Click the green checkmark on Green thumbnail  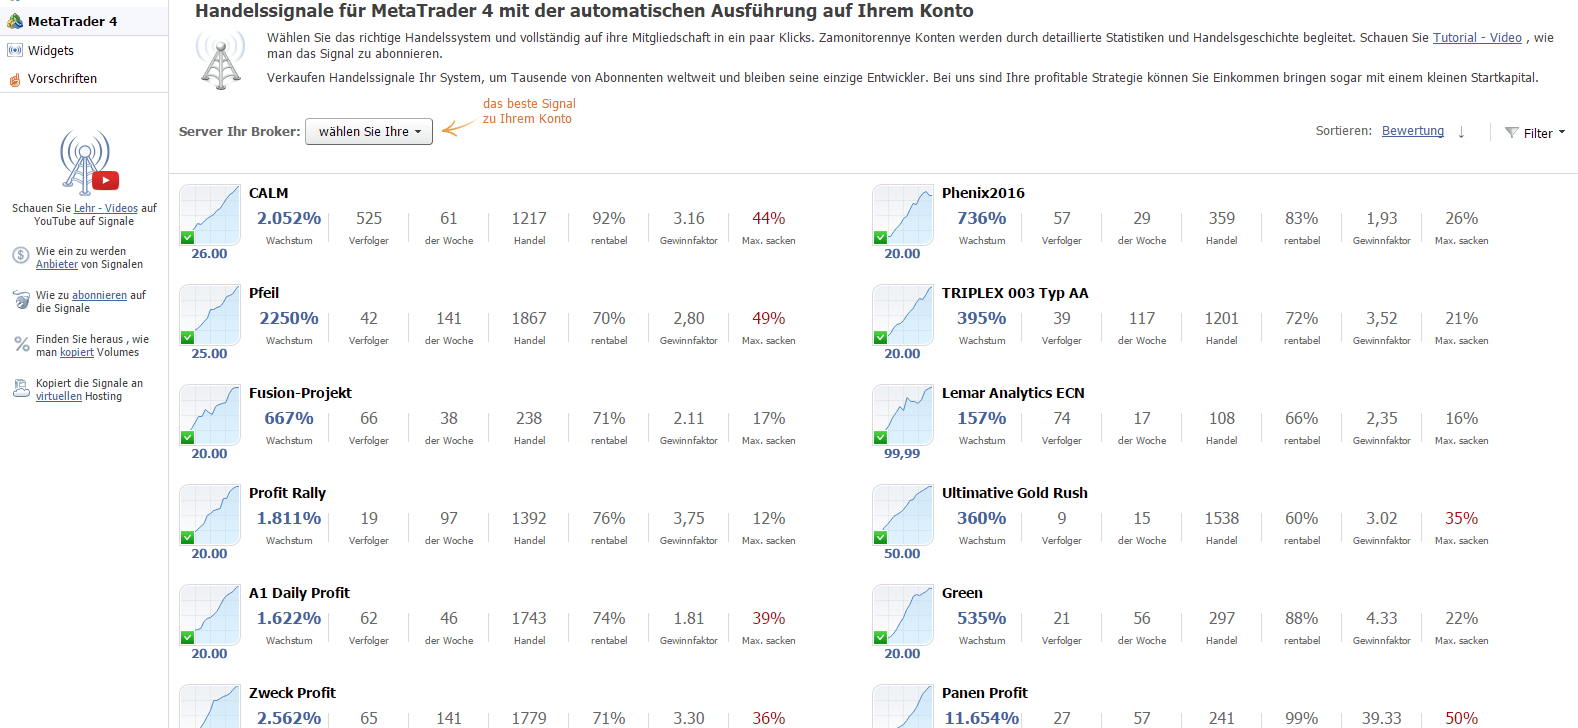click(x=881, y=637)
